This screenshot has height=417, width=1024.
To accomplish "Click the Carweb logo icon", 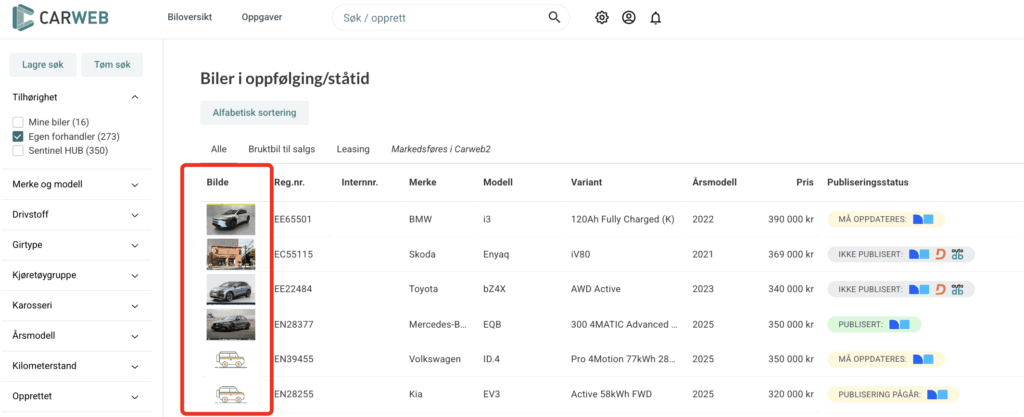I will click(x=25, y=18).
